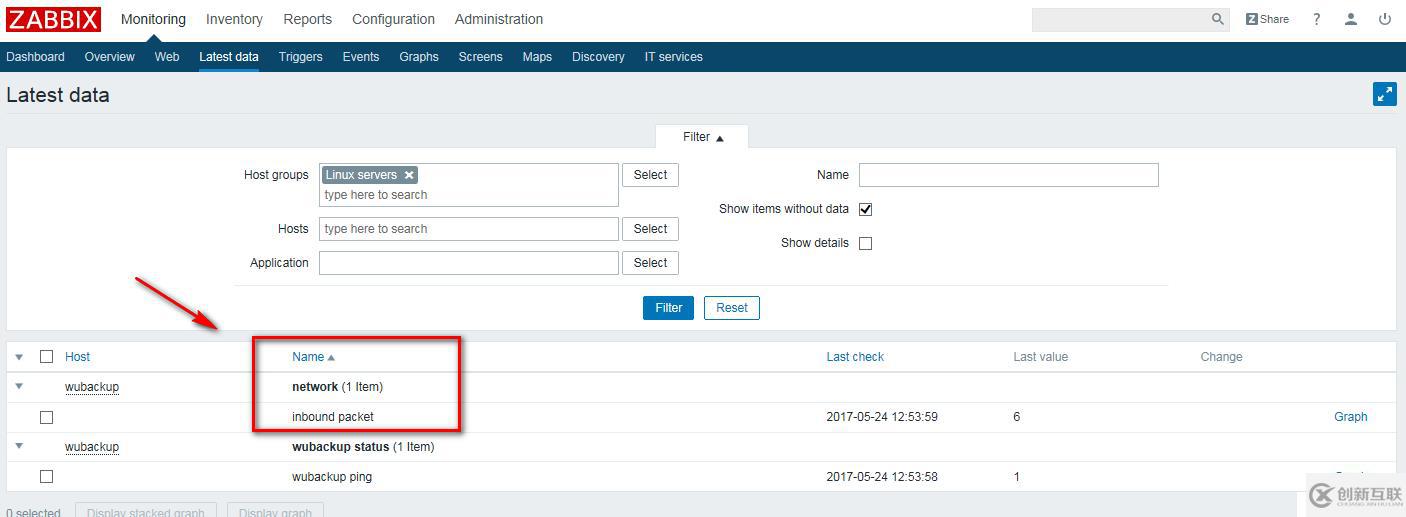
Task: Apply the blue Filter button
Action: (x=668, y=308)
